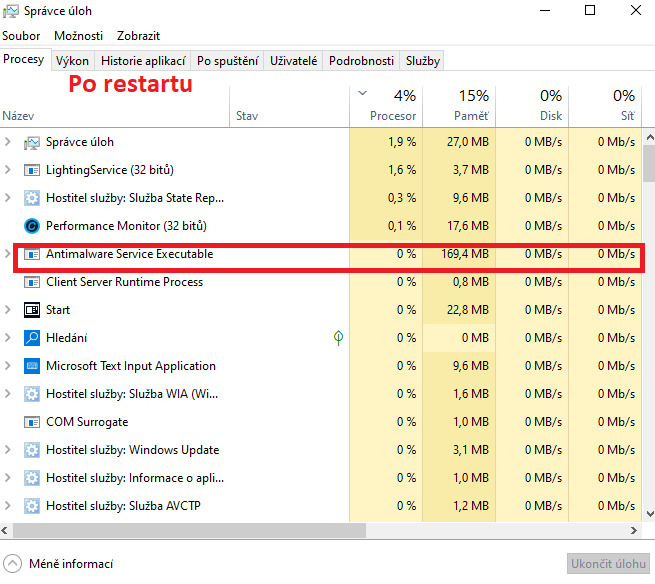Select the Performance Monitor (32 bitů) name
655x584 pixels.
point(126,226)
